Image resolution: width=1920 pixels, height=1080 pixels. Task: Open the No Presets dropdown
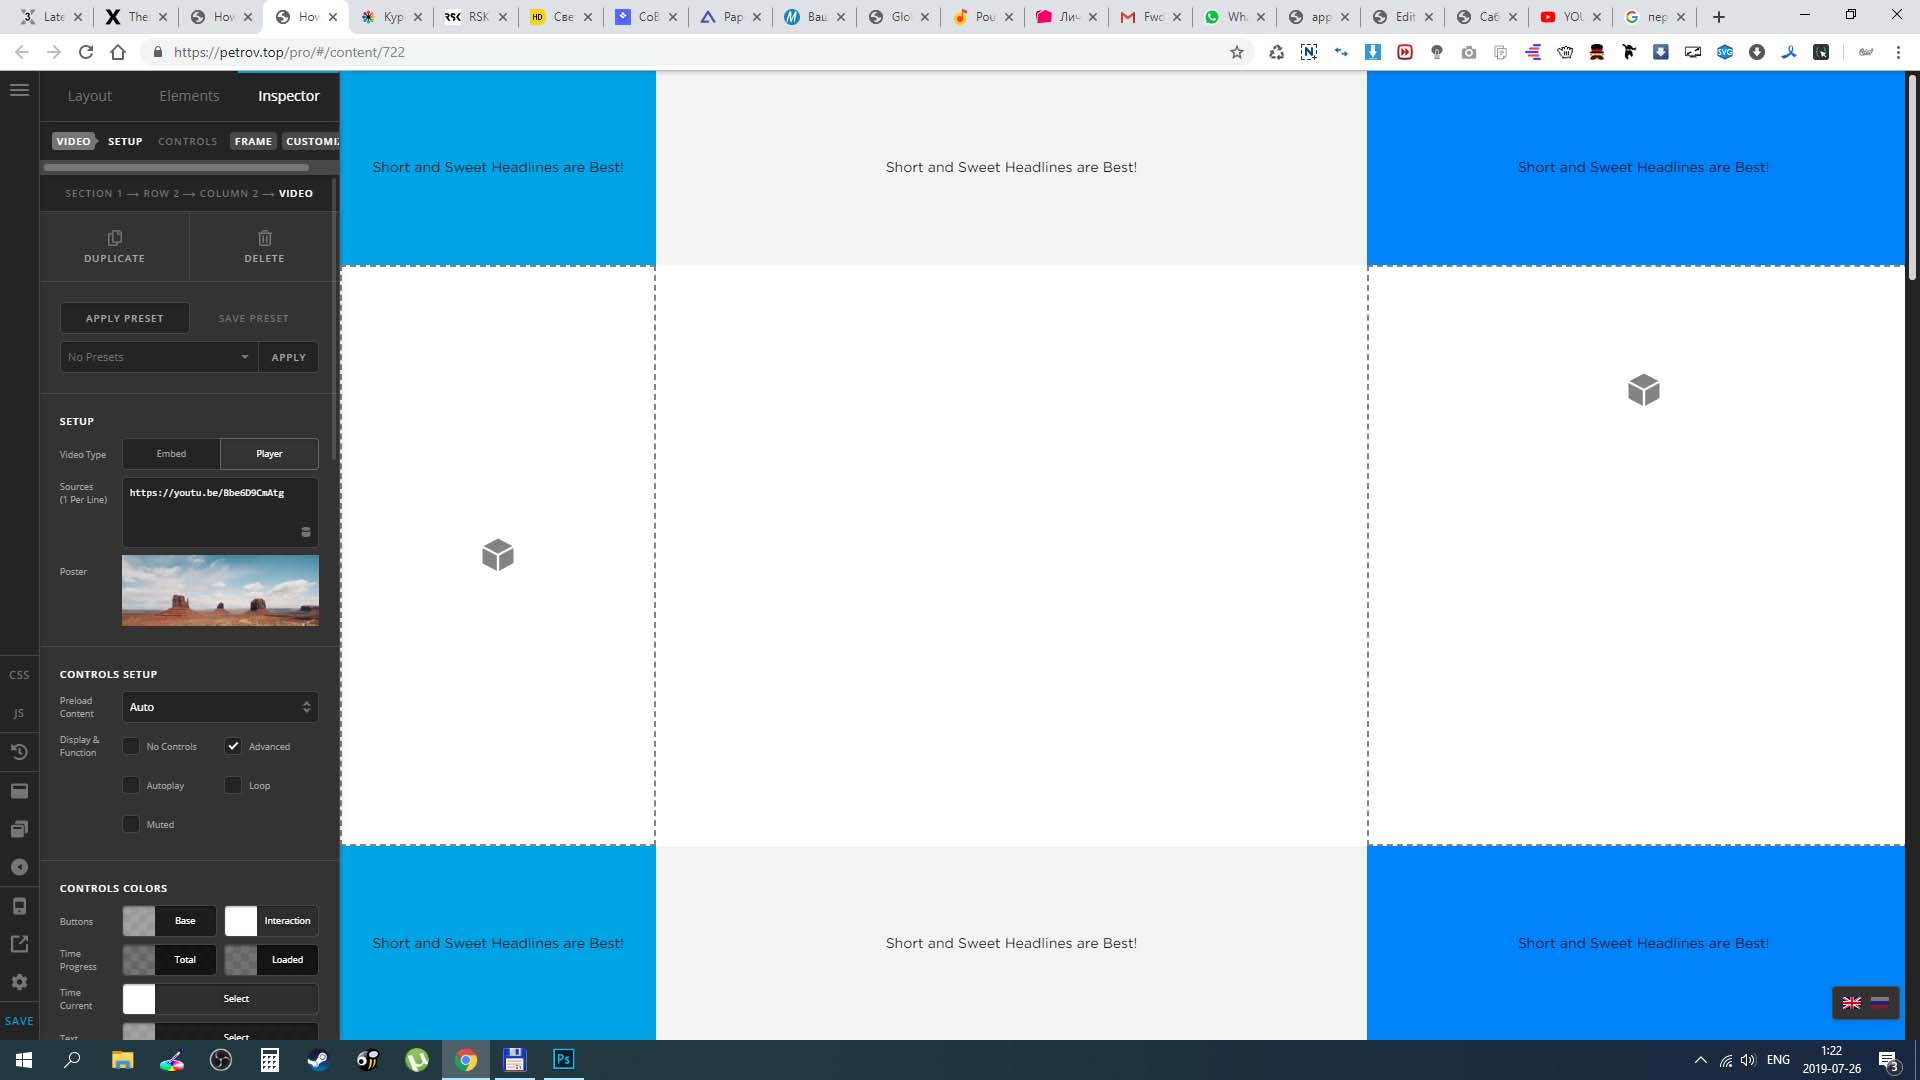tap(158, 357)
